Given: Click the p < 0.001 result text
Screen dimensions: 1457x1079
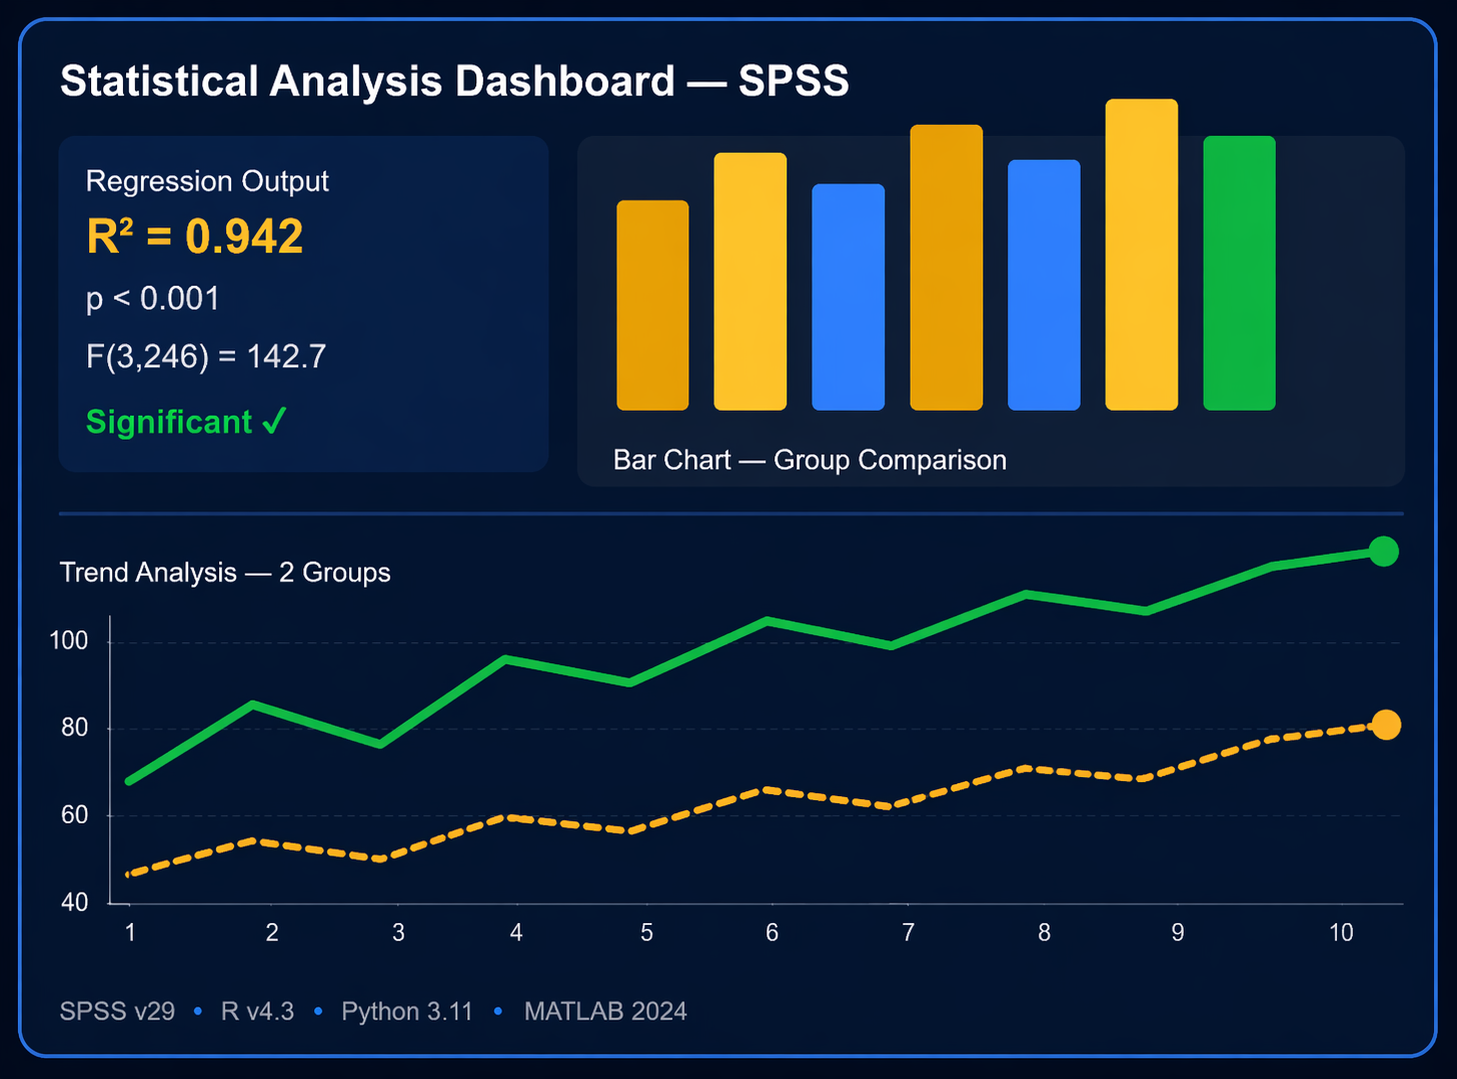Looking at the screenshot, I should click(153, 299).
